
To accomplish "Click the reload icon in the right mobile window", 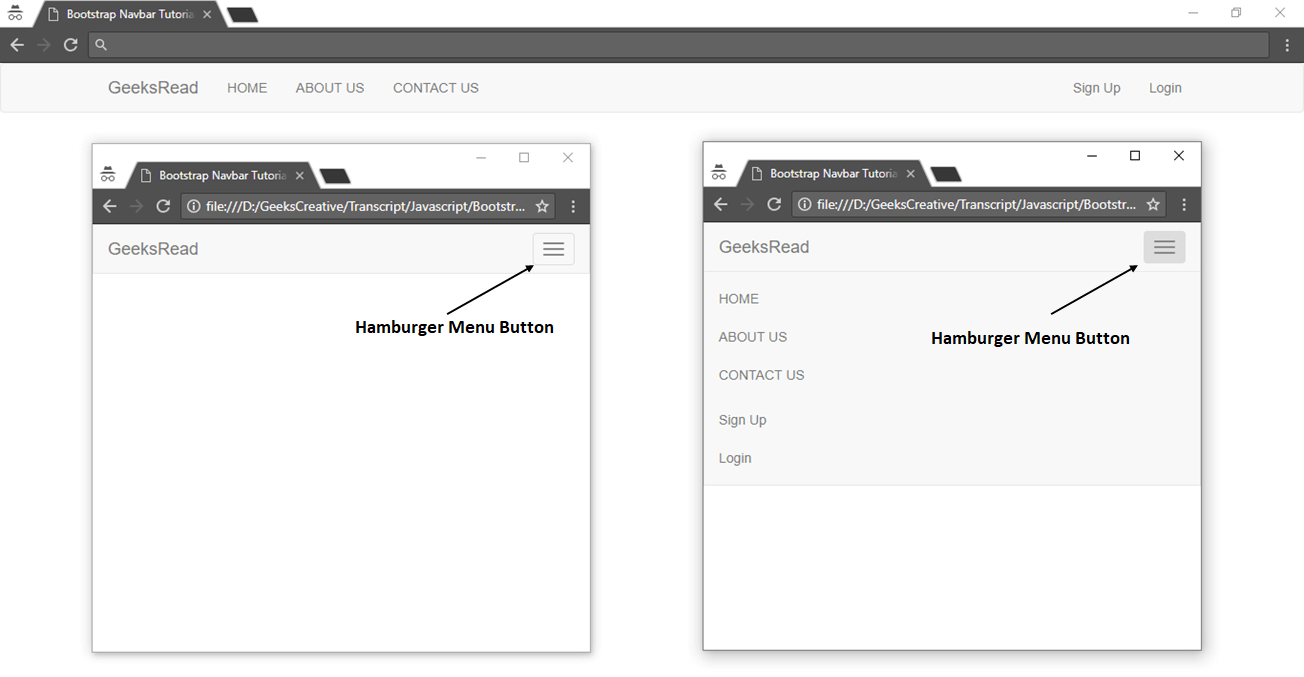I will point(774,204).
